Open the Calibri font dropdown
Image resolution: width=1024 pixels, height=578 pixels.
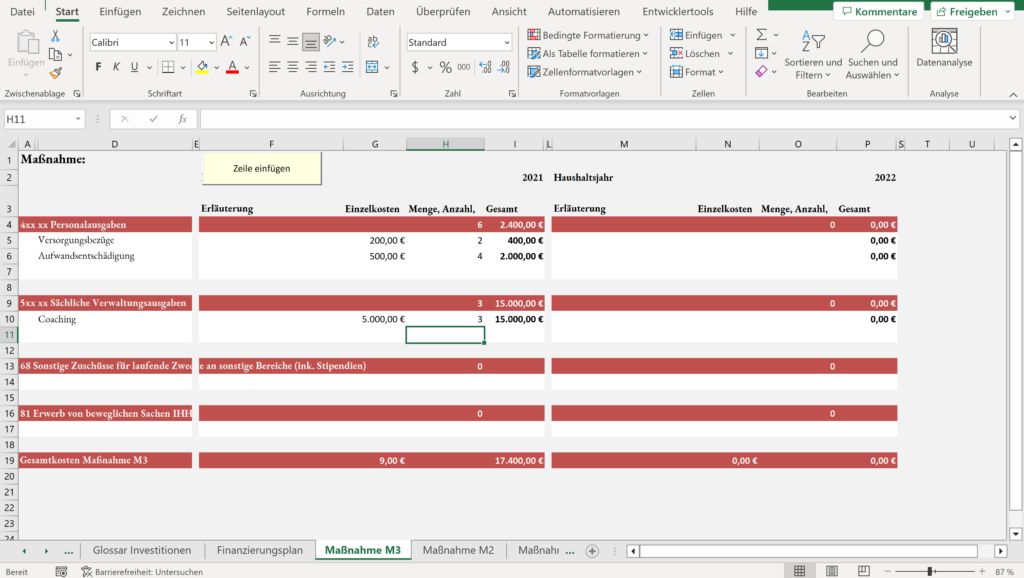pos(171,44)
